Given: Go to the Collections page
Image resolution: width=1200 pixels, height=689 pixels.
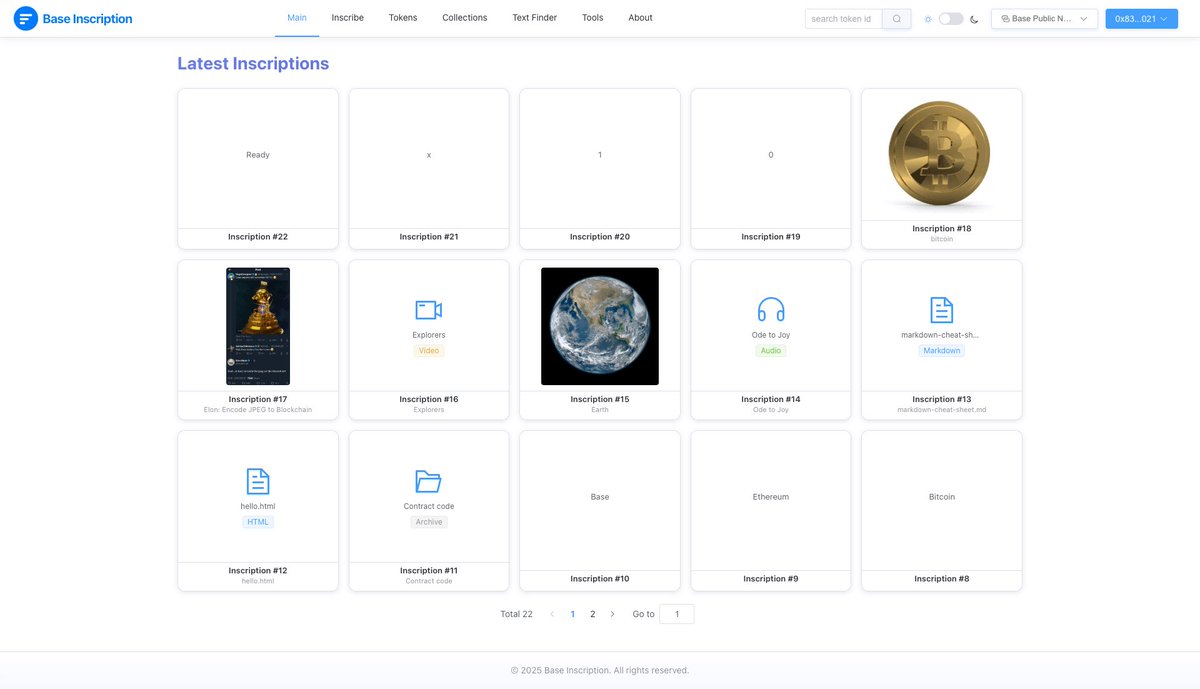Looking at the screenshot, I should tap(465, 18).
